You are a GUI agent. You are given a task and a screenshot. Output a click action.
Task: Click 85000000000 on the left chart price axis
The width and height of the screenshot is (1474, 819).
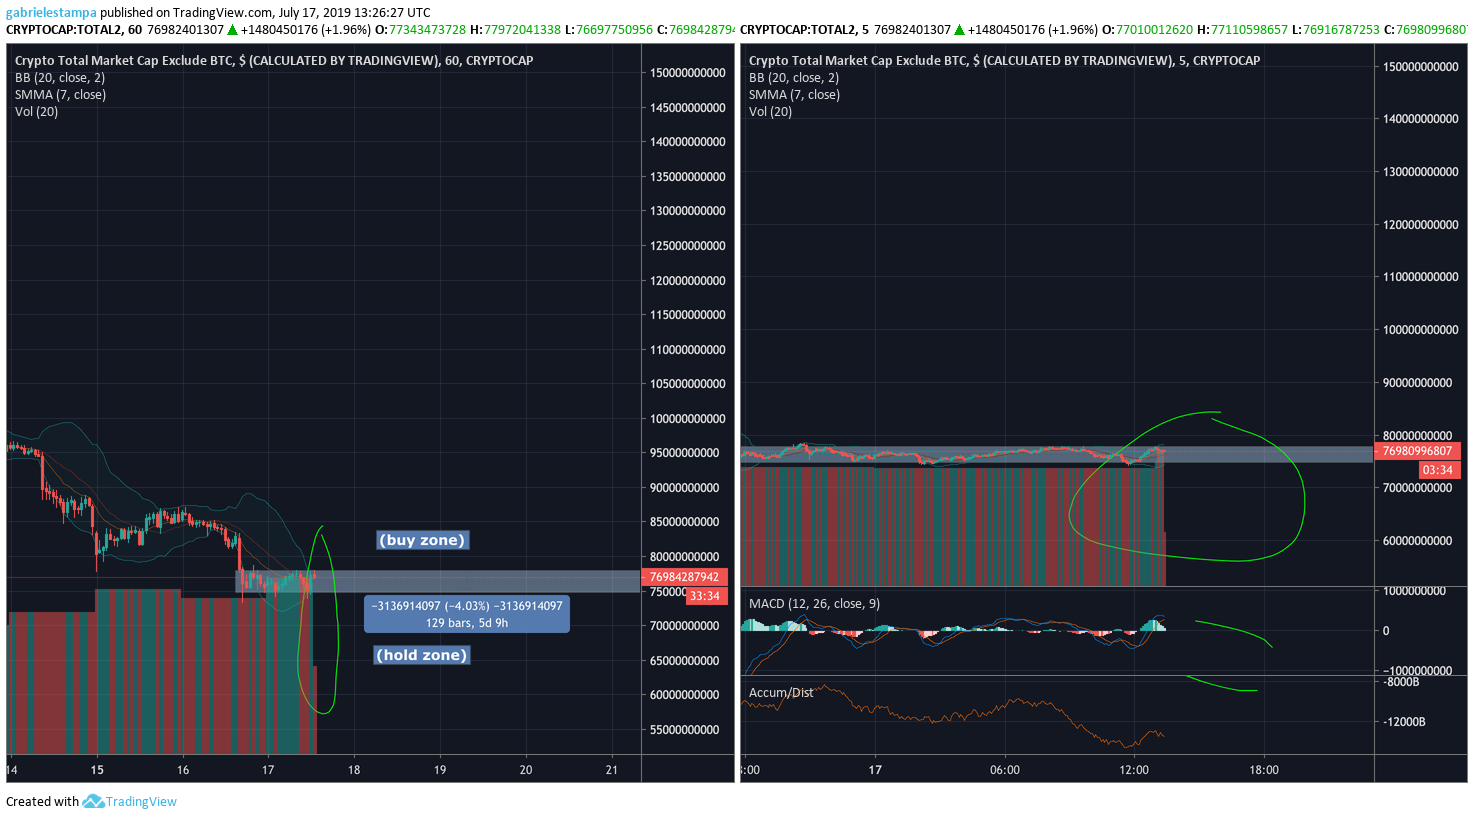click(x=685, y=522)
